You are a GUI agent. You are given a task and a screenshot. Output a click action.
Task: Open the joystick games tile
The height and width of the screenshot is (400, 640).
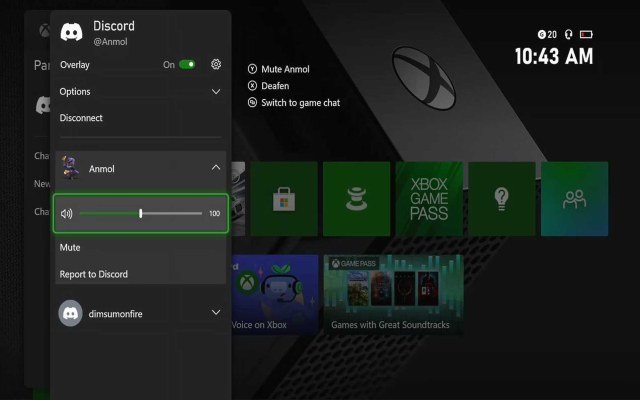click(357, 199)
